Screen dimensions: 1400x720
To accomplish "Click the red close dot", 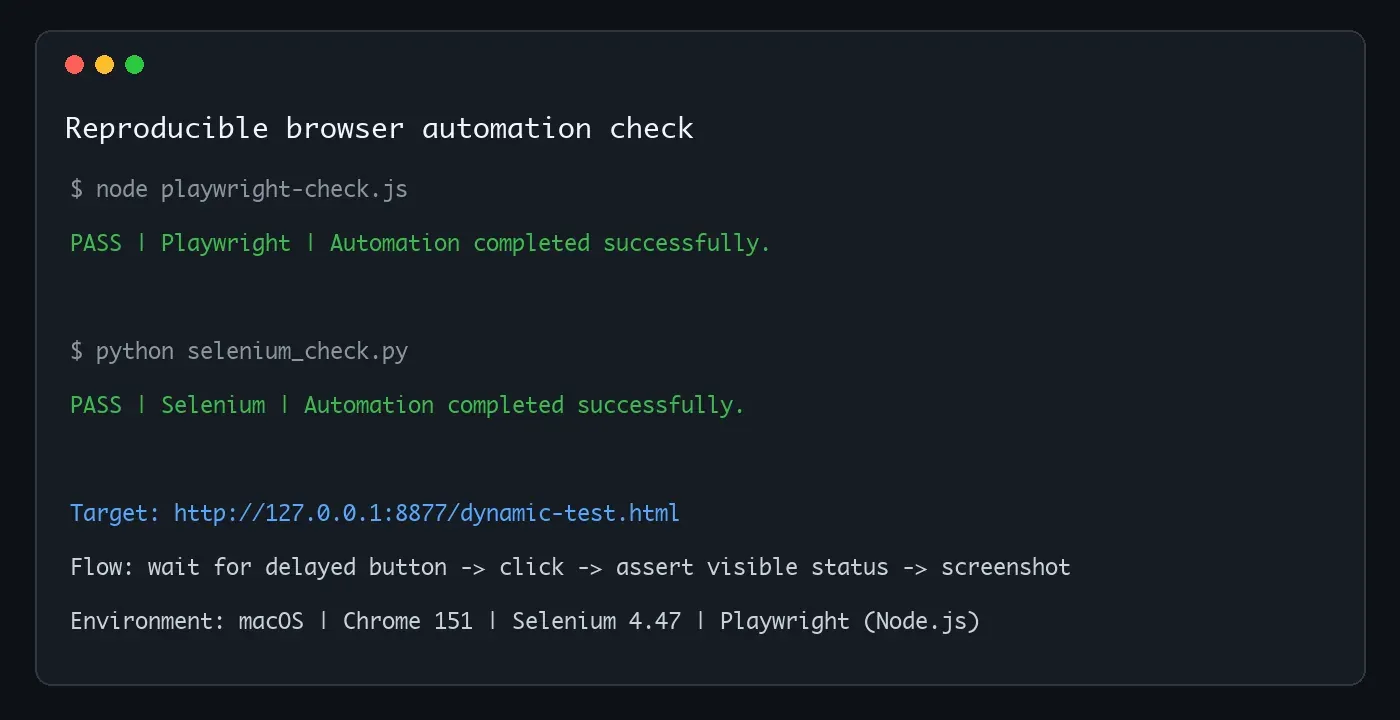I will click(x=75, y=65).
